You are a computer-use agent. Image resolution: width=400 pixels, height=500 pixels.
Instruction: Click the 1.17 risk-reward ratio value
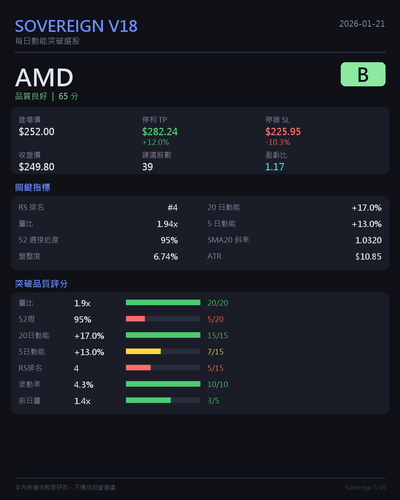[275, 167]
